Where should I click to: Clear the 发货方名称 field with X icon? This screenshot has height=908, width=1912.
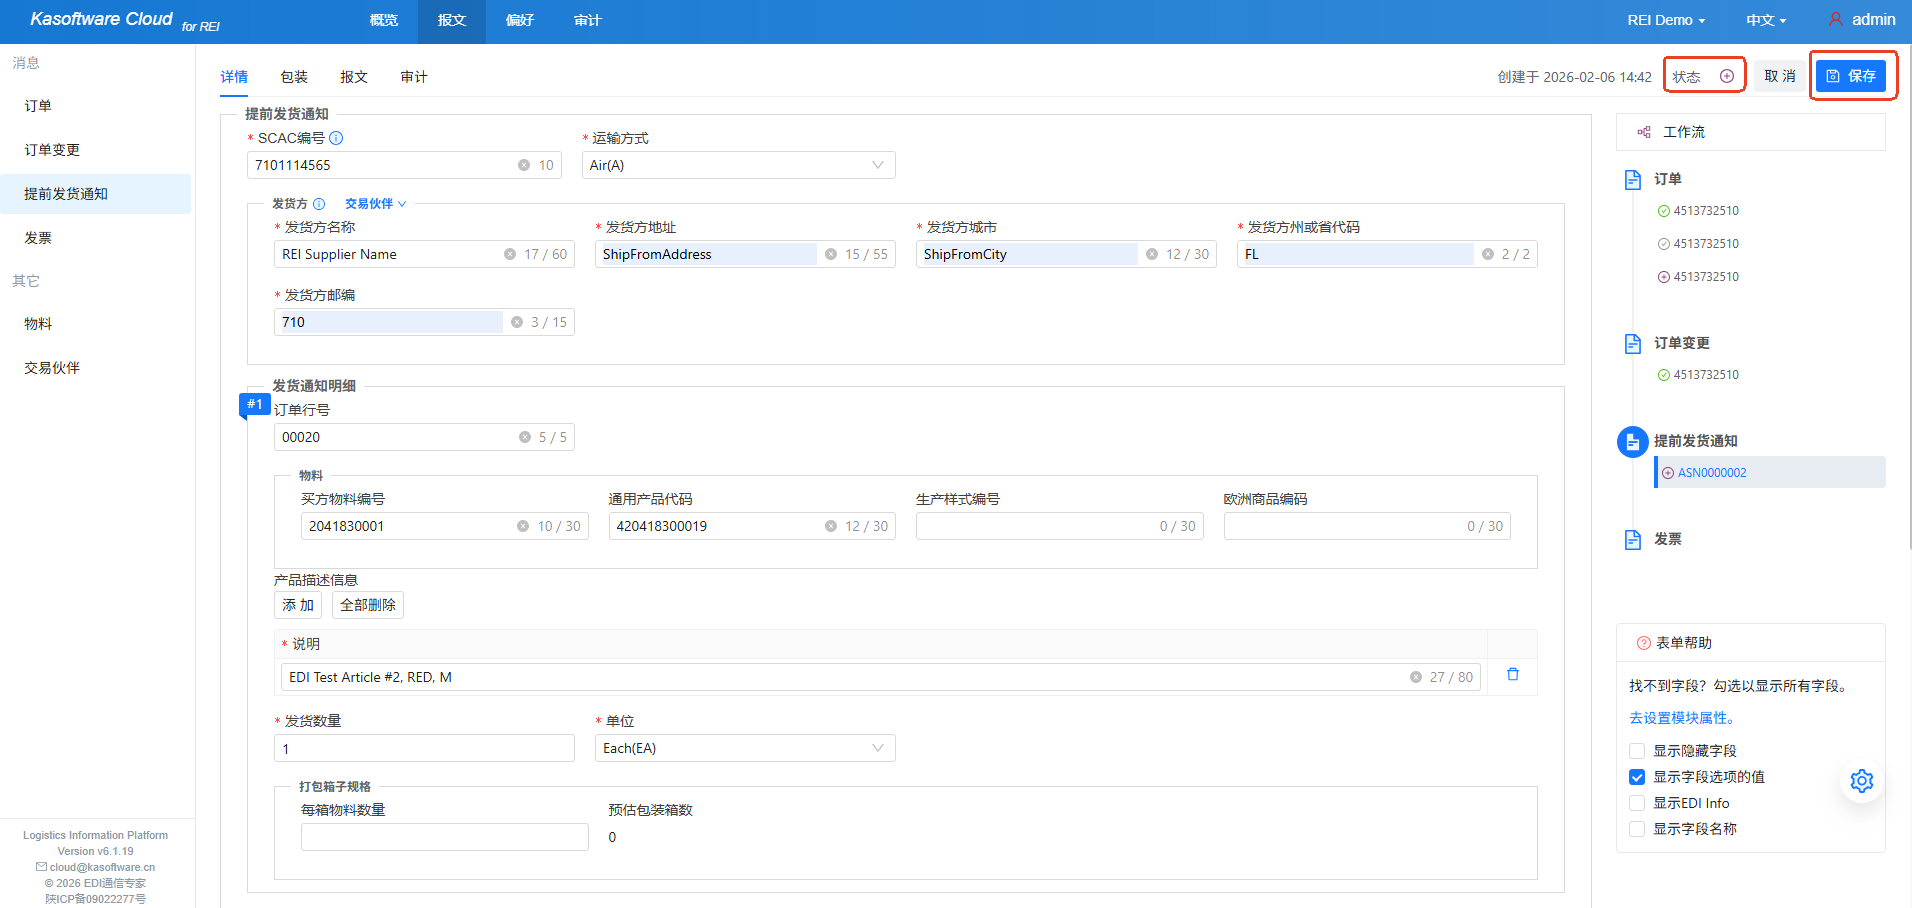509,254
